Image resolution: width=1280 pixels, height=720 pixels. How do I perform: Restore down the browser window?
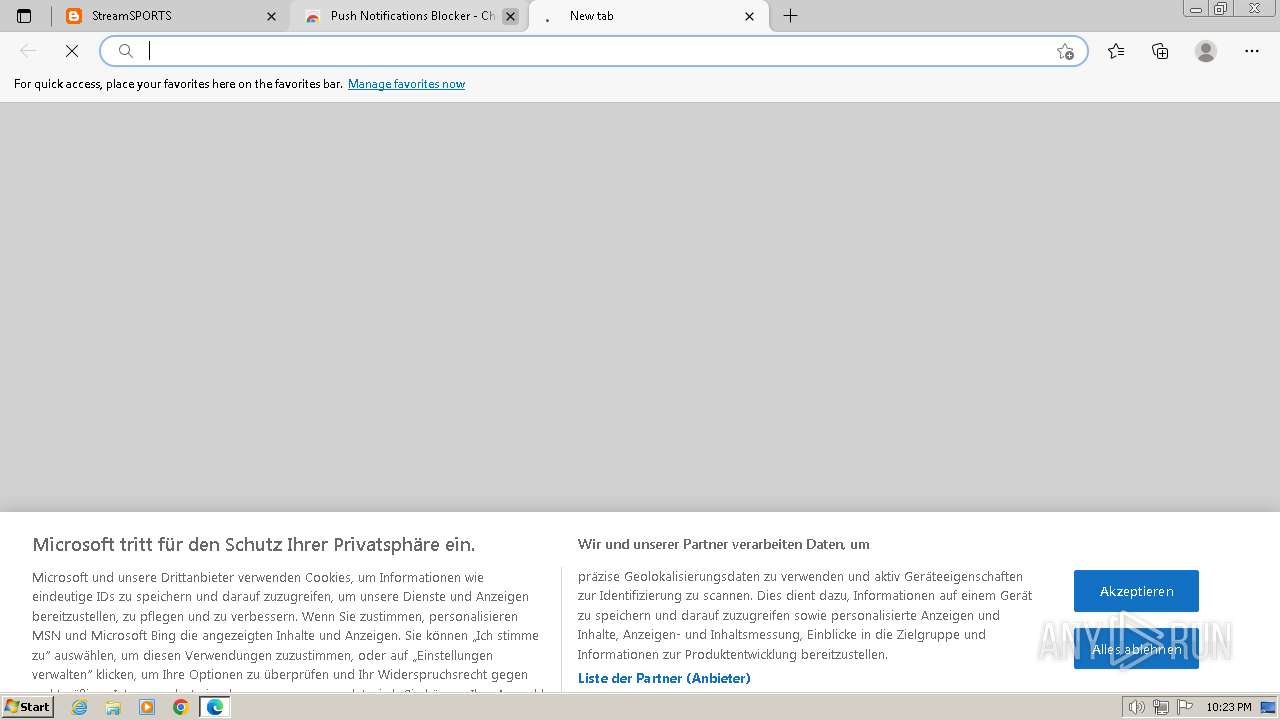pyautogui.click(x=1221, y=9)
